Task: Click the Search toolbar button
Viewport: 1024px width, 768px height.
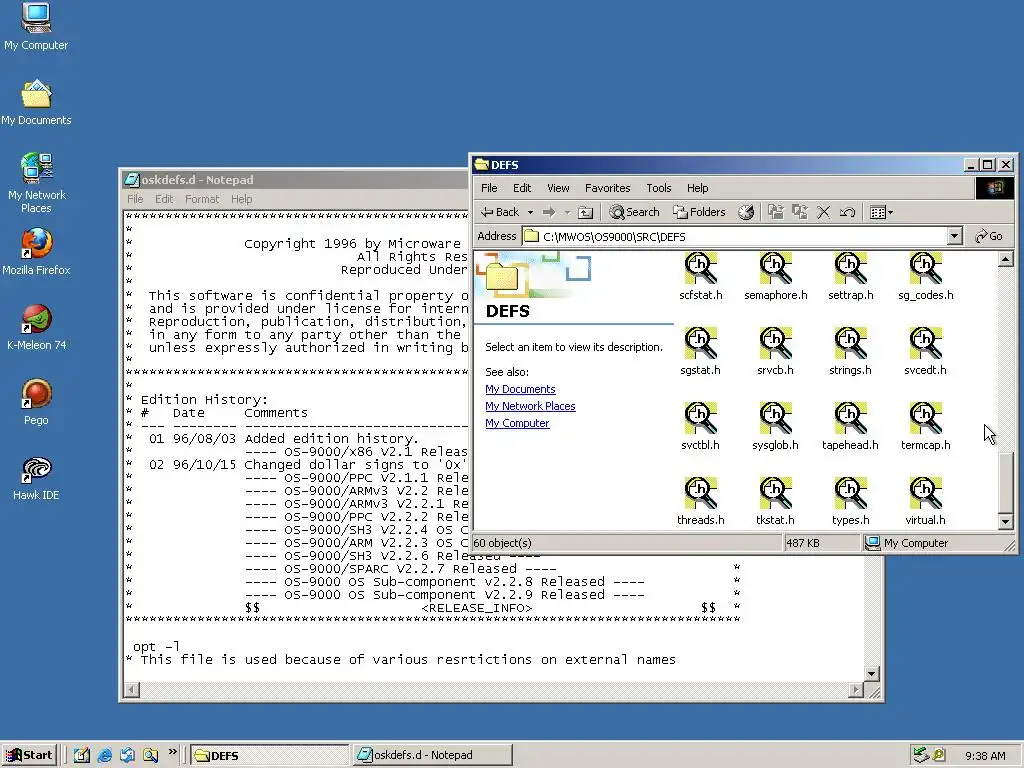Action: 634,212
